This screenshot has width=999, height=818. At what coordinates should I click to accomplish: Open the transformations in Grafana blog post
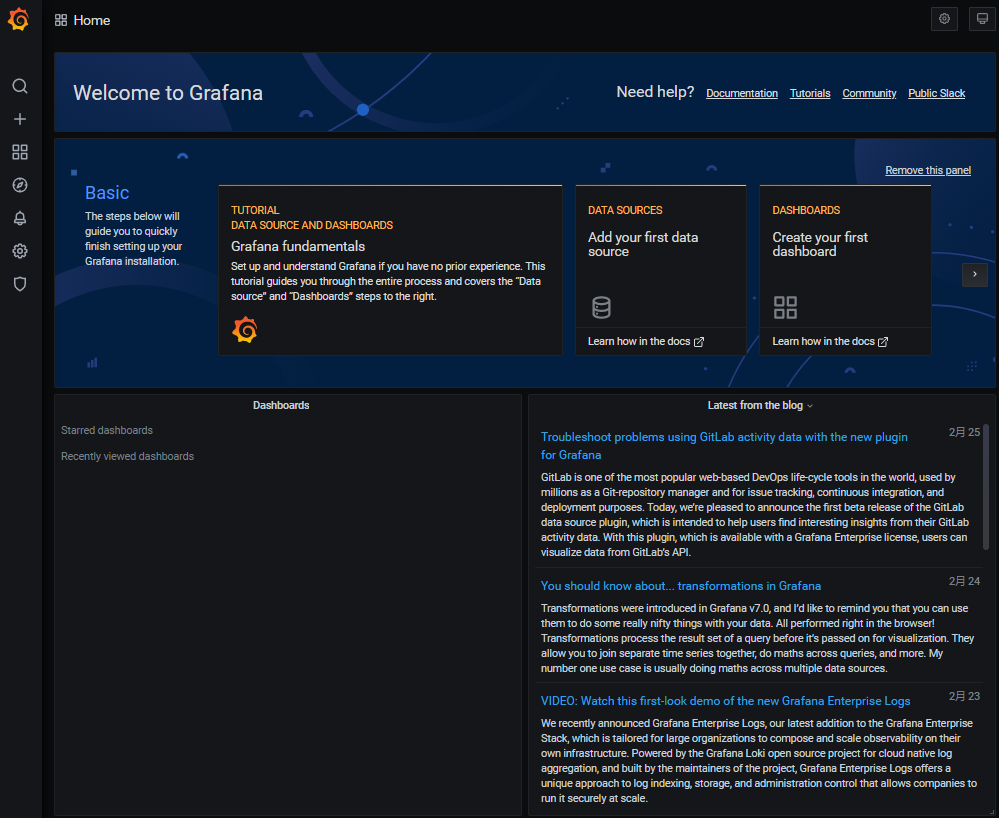click(x=680, y=586)
